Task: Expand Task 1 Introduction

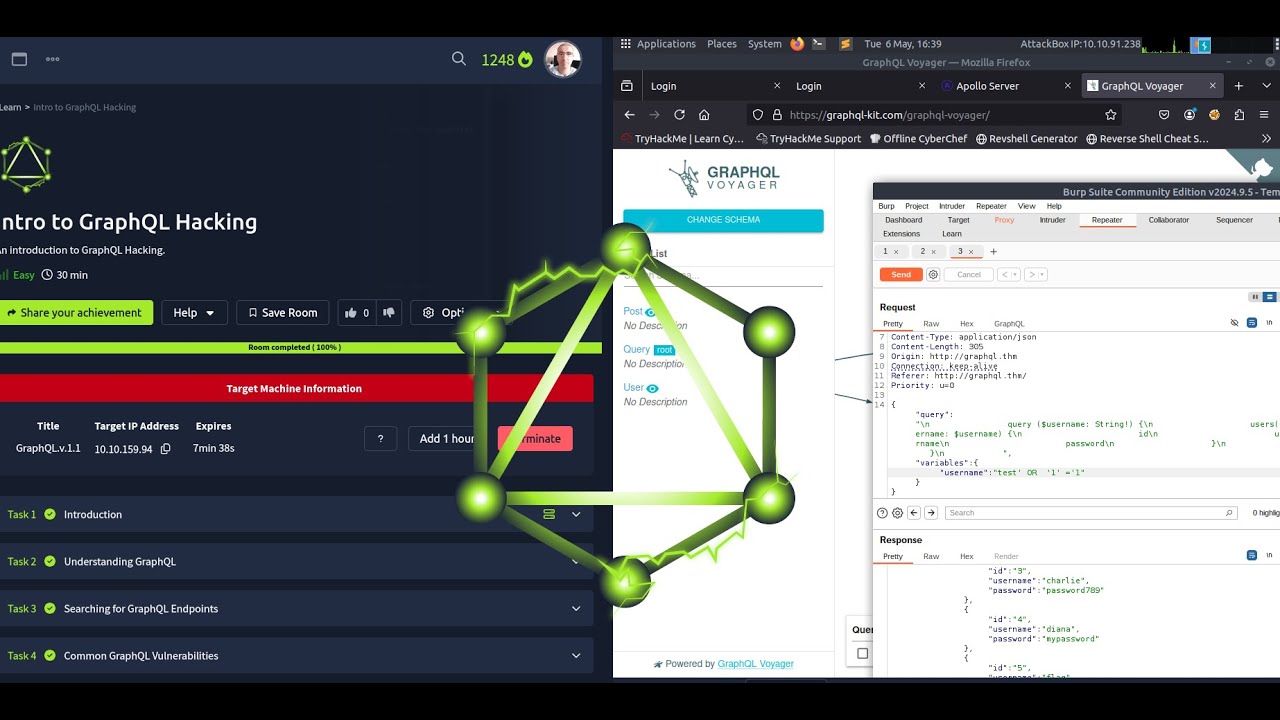Action: tap(576, 514)
